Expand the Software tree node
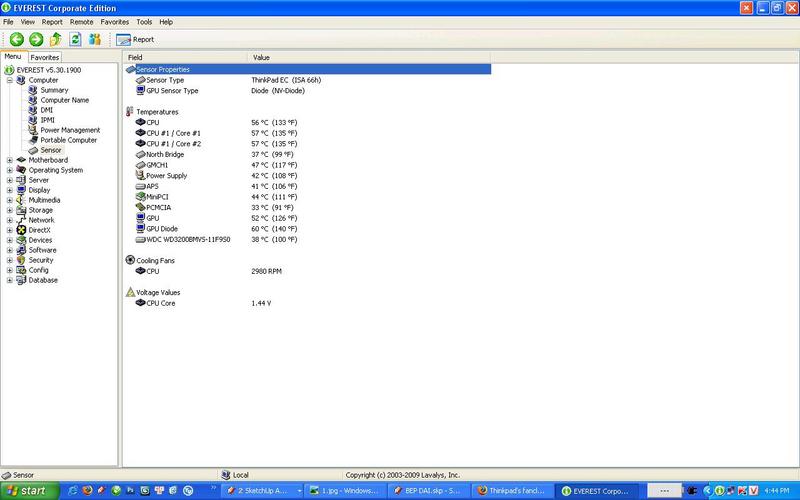 tap(10, 250)
